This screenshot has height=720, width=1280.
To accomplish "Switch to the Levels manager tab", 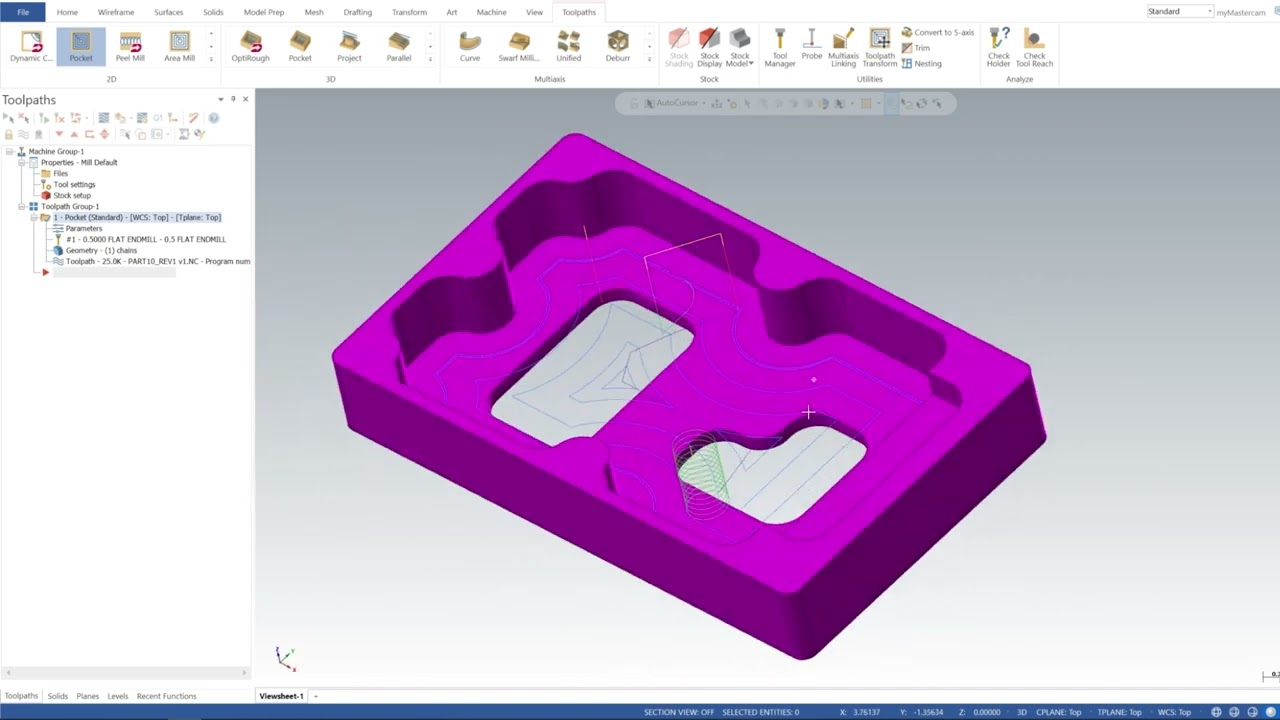I will (x=118, y=696).
